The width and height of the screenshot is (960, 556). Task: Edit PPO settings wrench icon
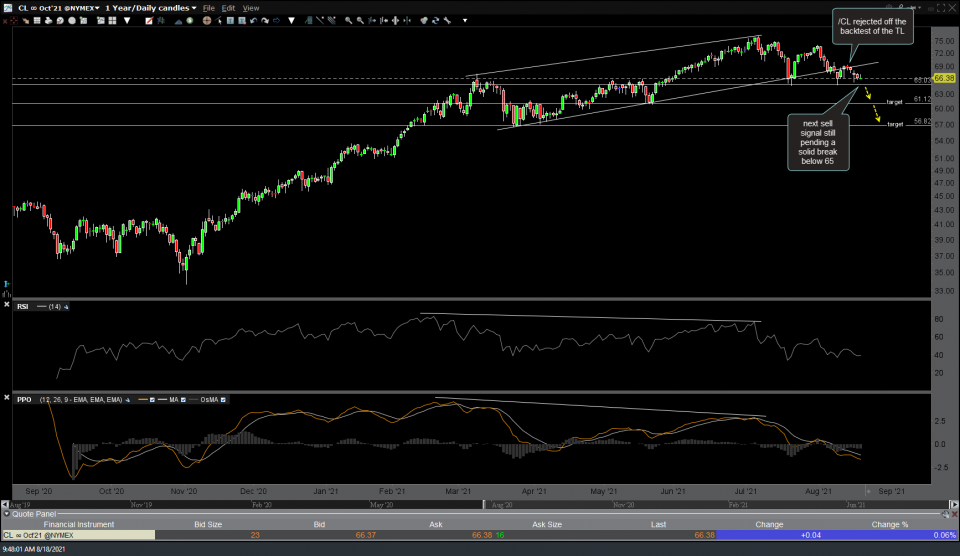(x=127, y=400)
